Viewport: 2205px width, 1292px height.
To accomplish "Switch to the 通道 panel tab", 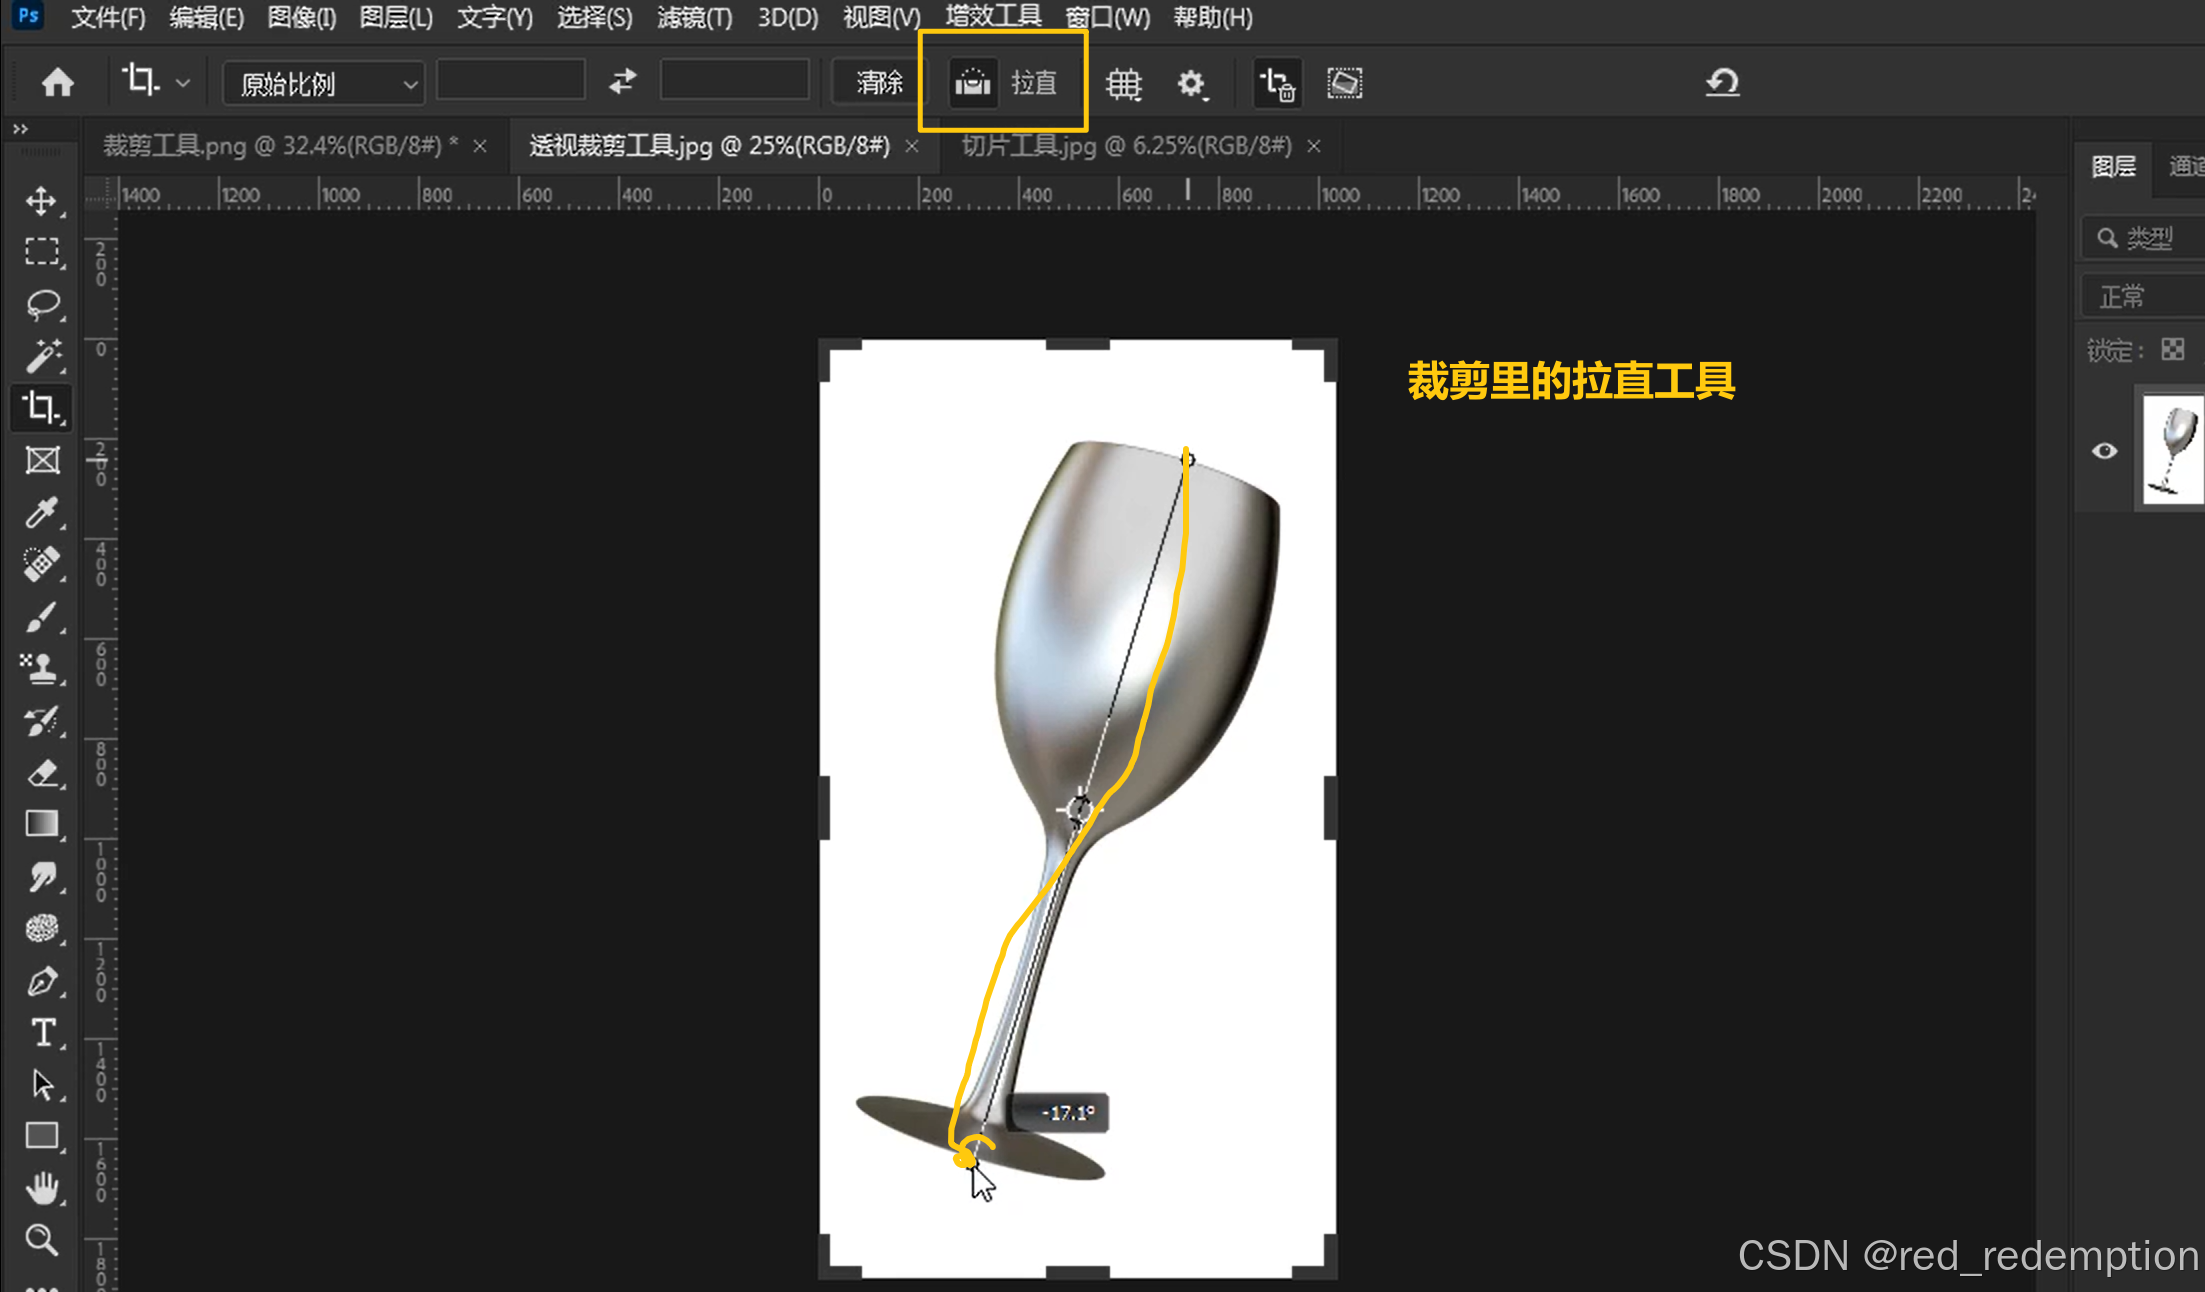I will (x=2187, y=166).
